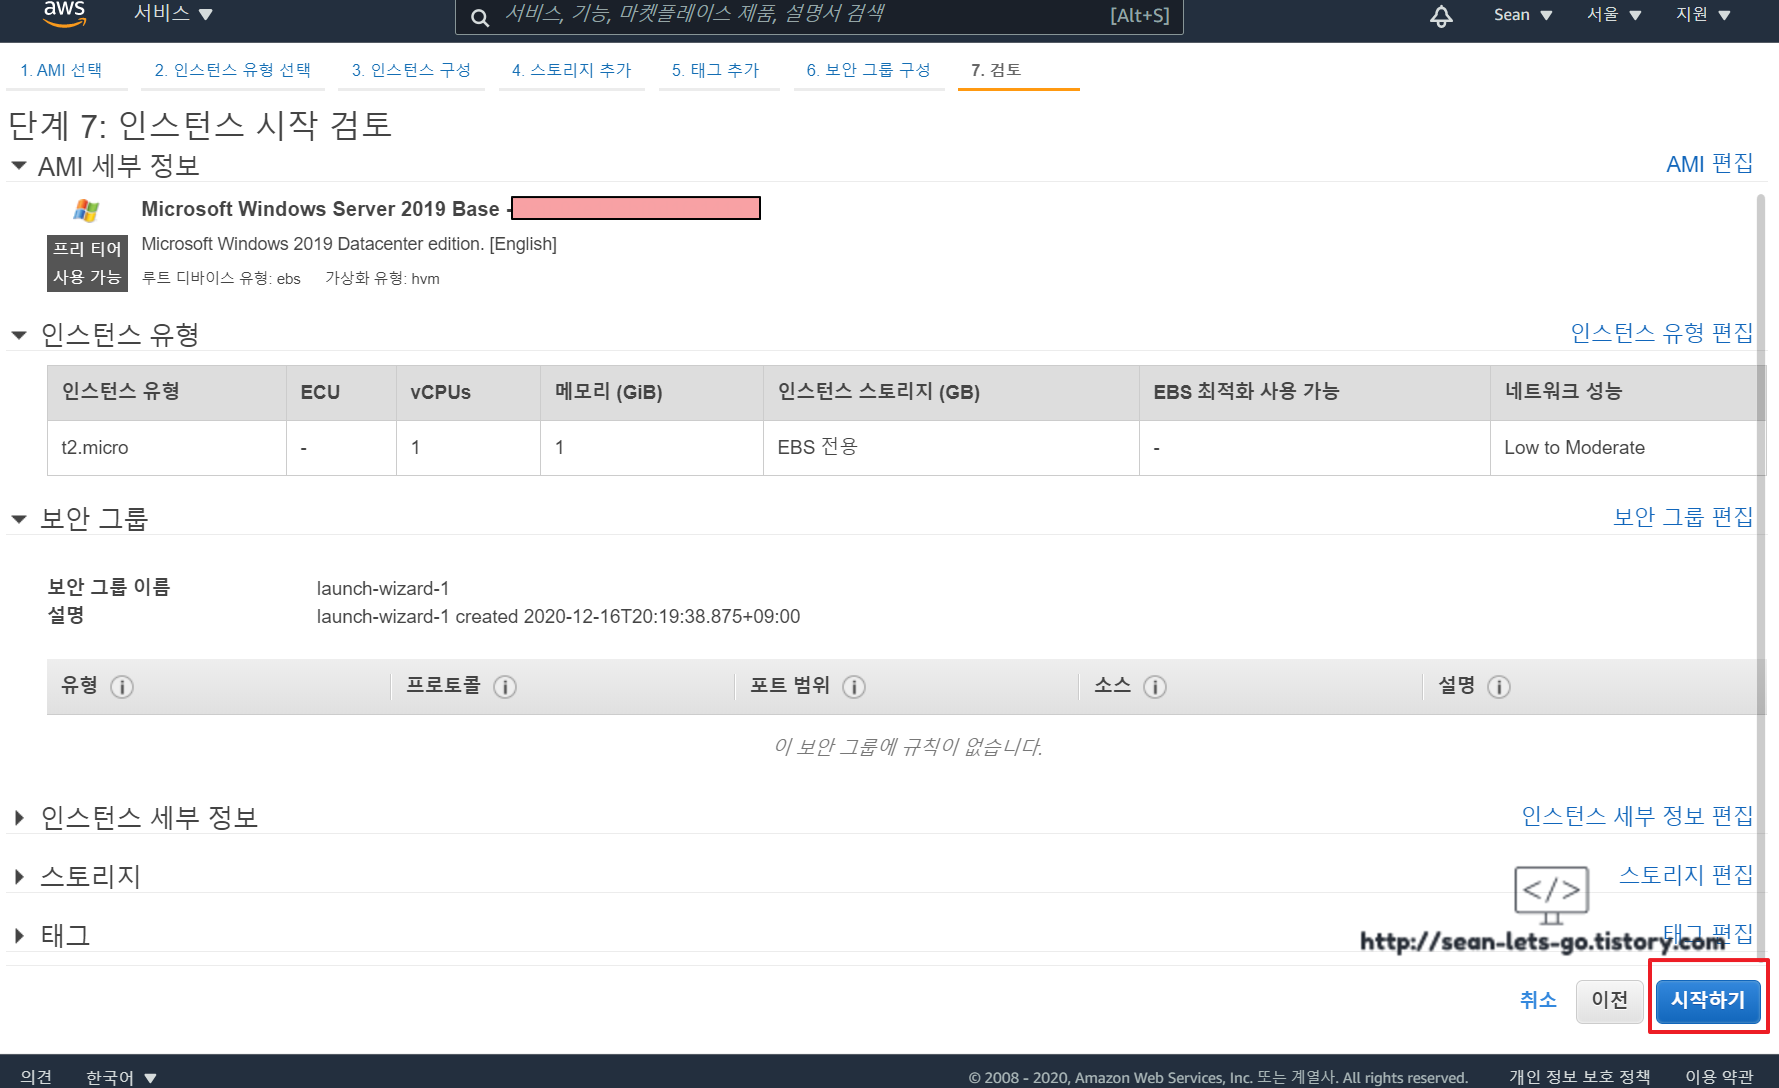The image size is (1779, 1088).
Task: Click the t2.micro table cell
Action: [x=167, y=448]
